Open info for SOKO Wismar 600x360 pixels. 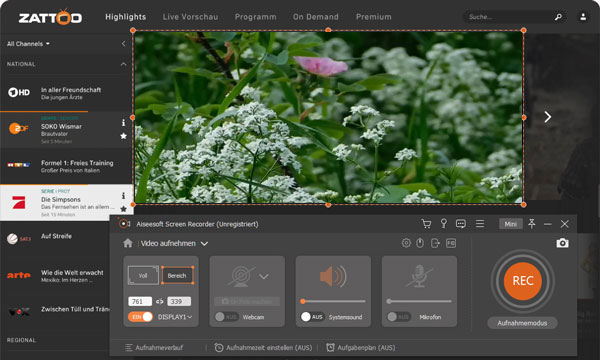click(x=123, y=123)
